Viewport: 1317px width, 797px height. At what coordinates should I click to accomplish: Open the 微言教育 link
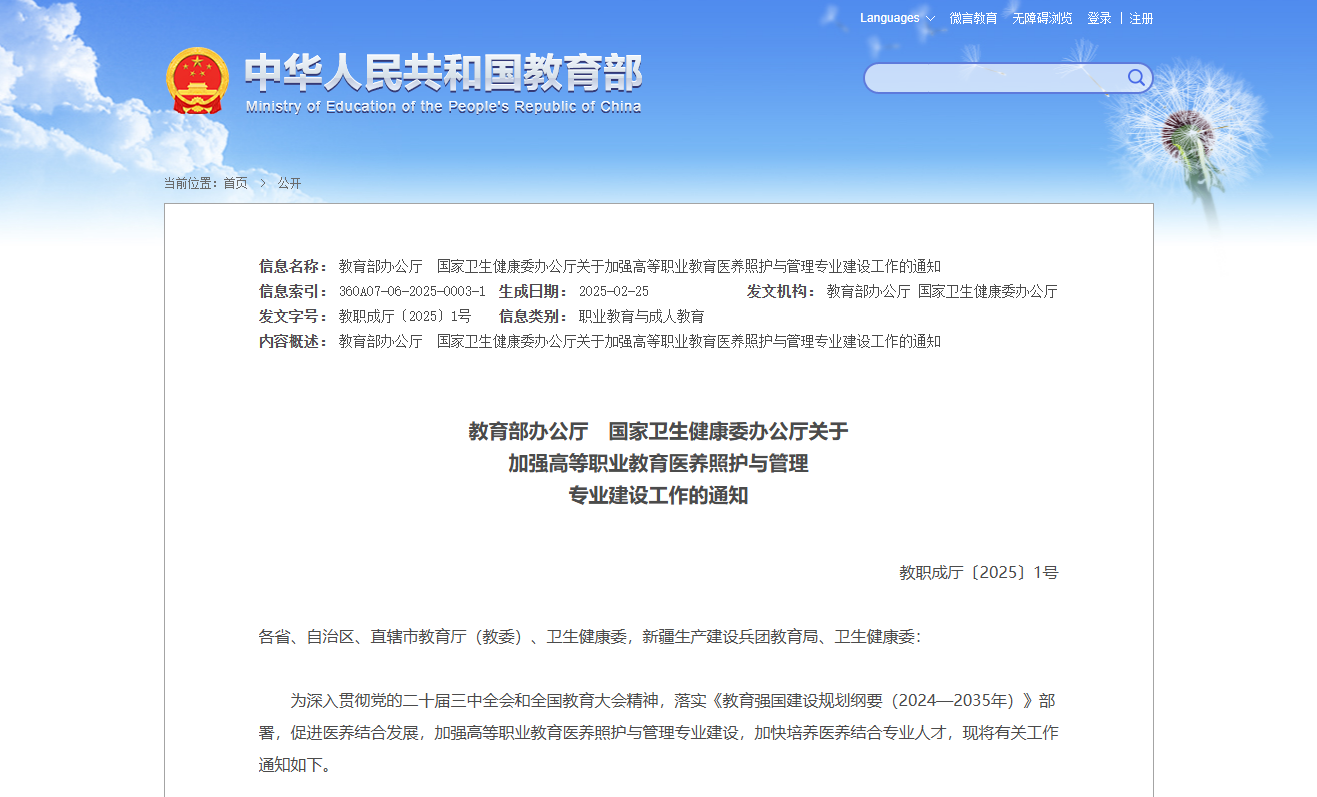973,18
